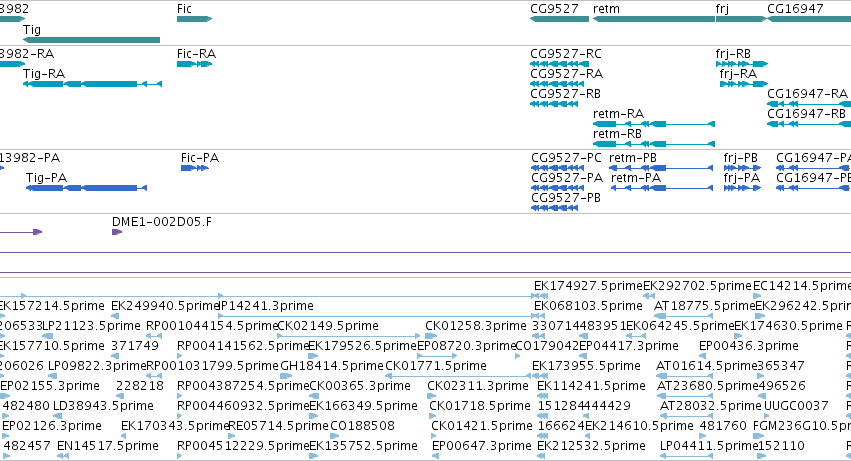Click EST LD38943.5prime
The image size is (851, 461).
pyautogui.click(x=103, y=406)
